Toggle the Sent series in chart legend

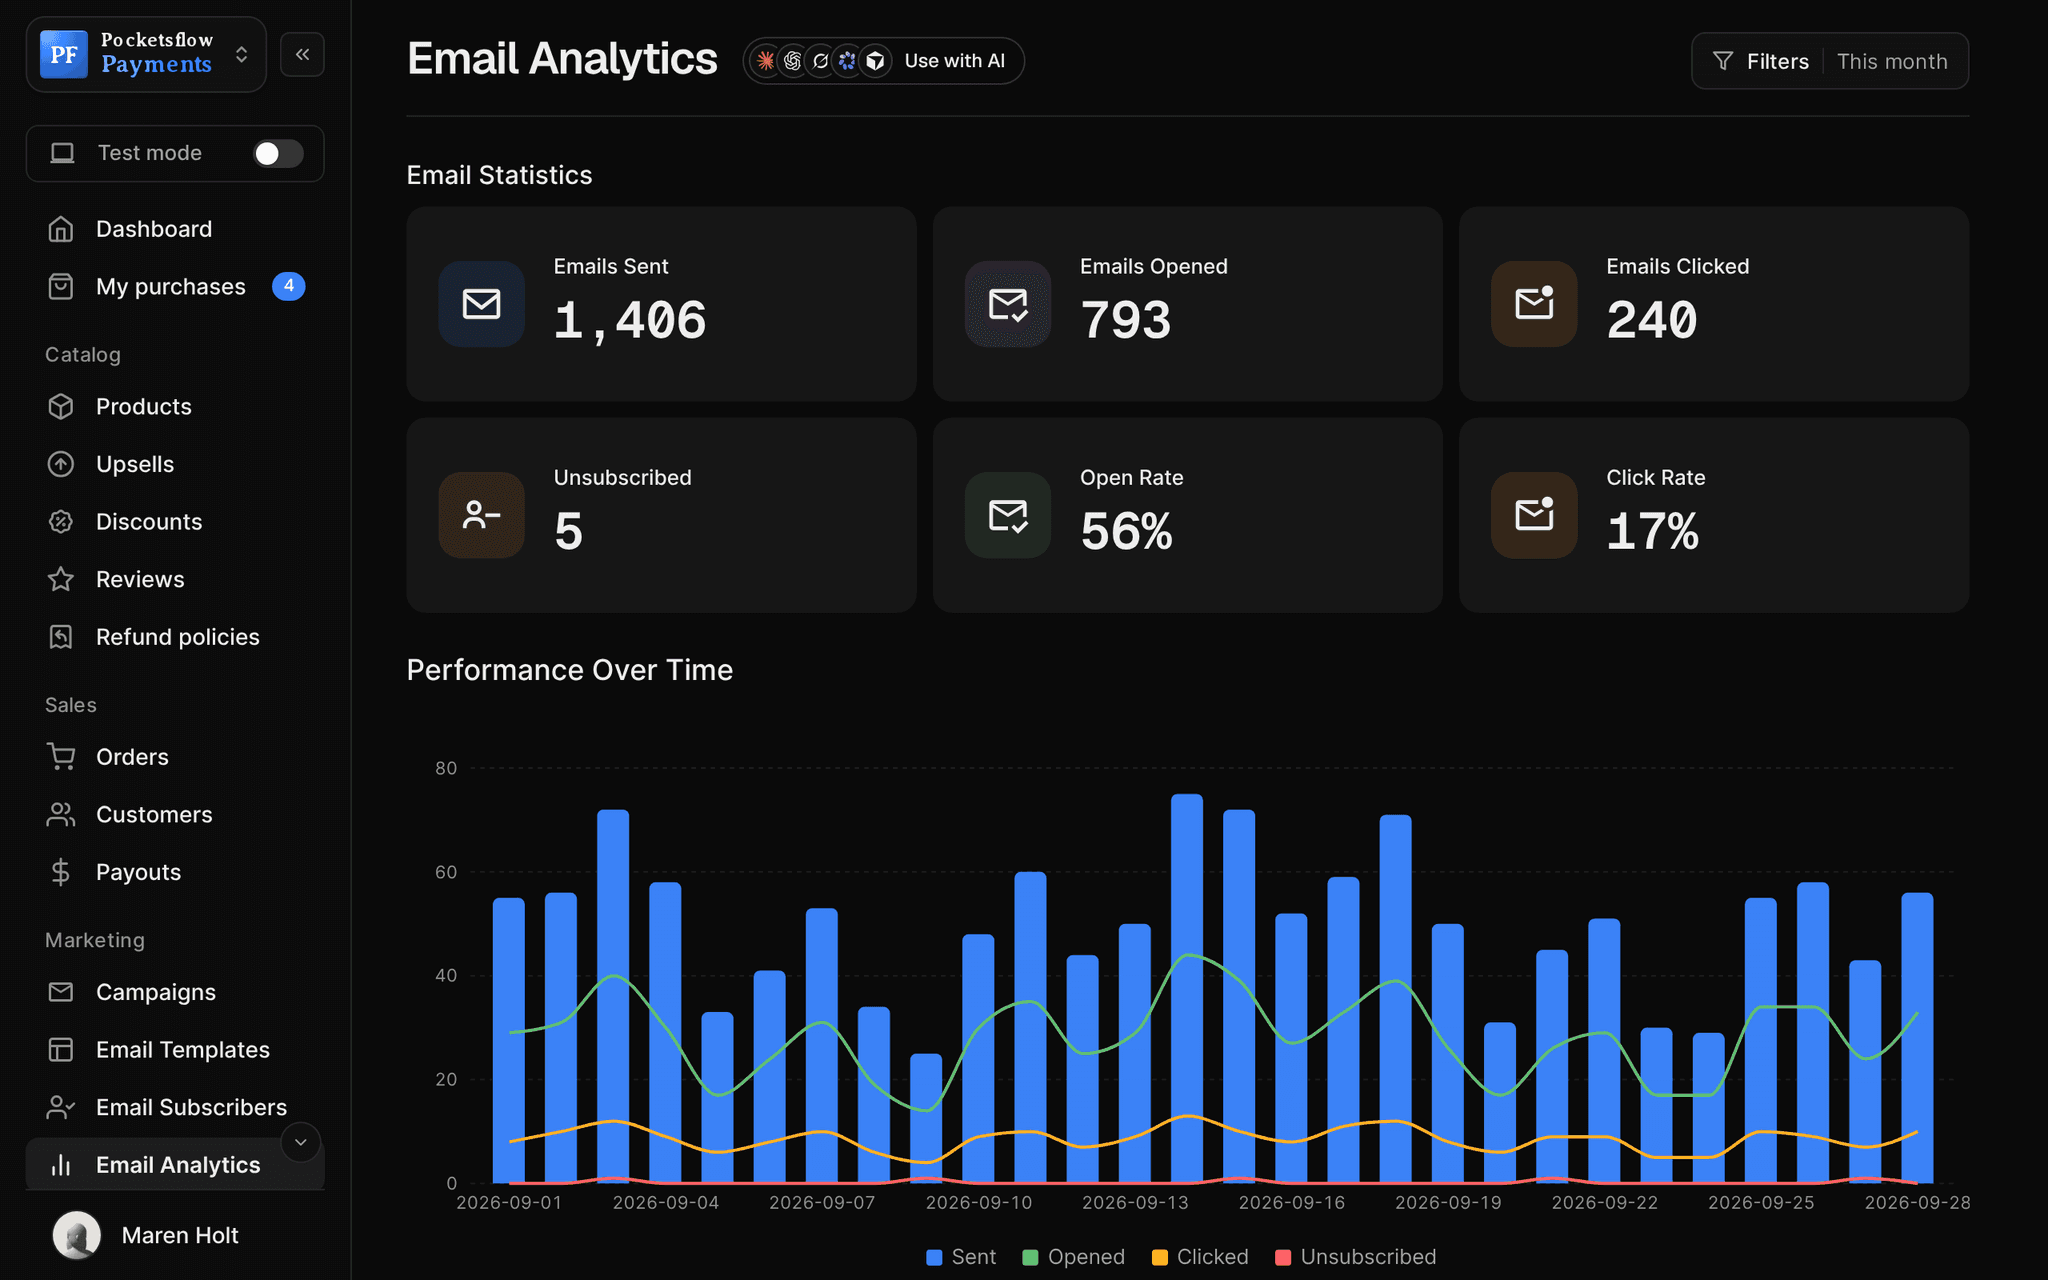[x=961, y=1257]
